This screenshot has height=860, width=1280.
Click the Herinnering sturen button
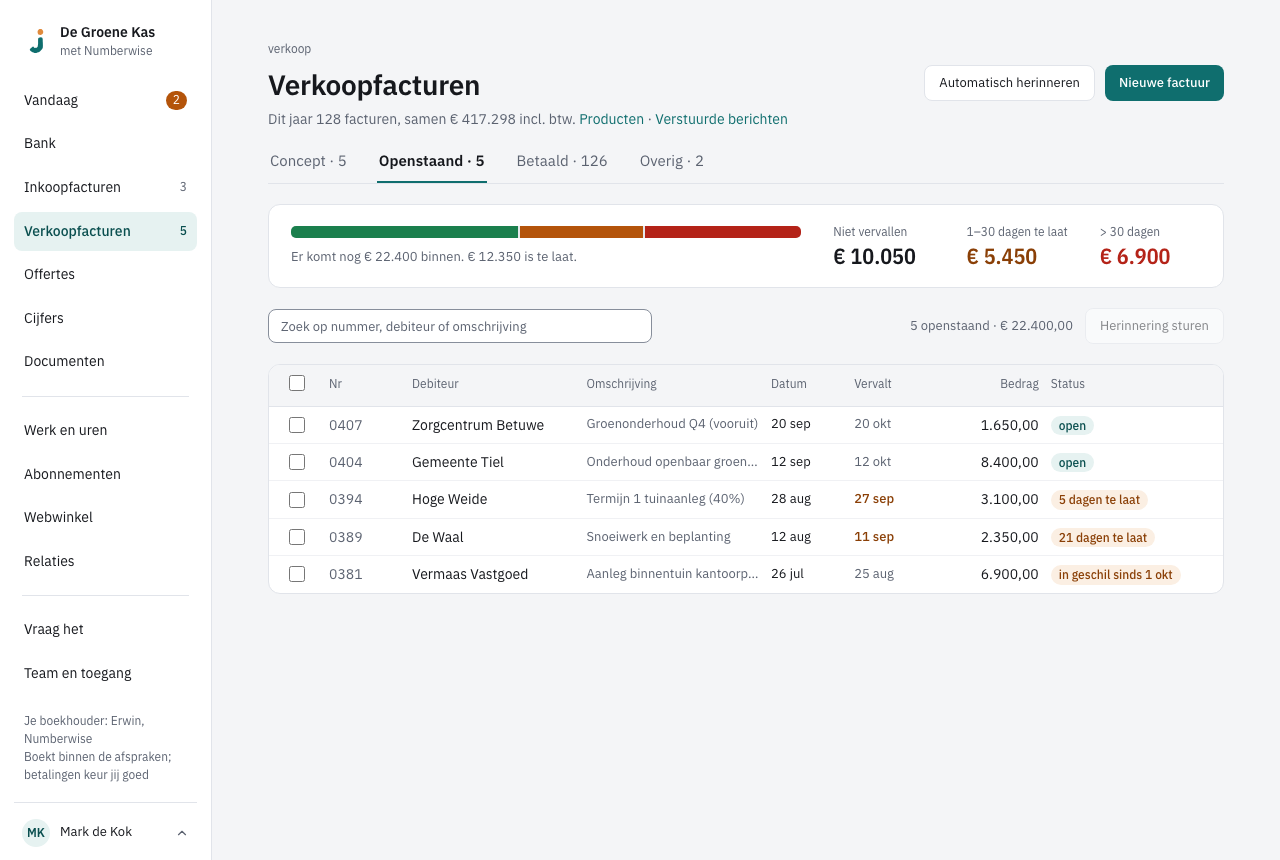coord(1154,326)
